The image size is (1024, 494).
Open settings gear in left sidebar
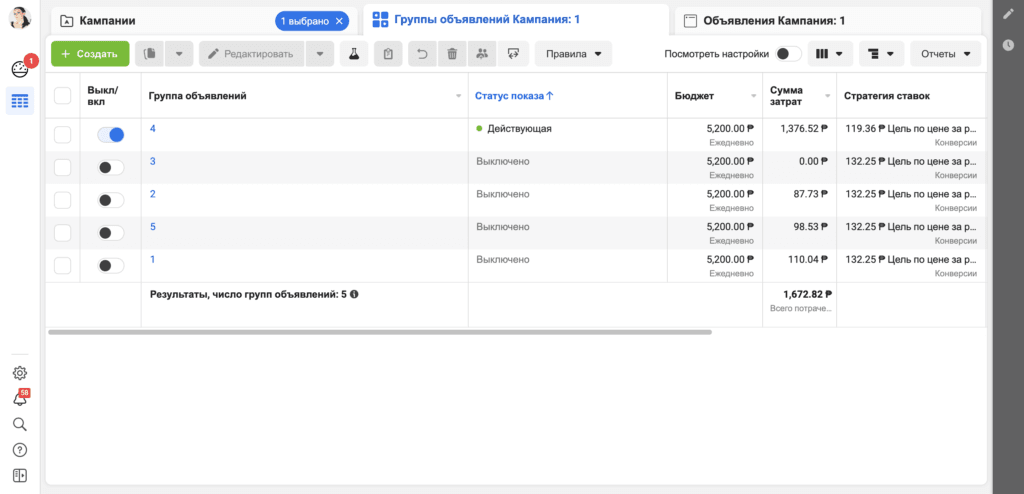point(19,373)
